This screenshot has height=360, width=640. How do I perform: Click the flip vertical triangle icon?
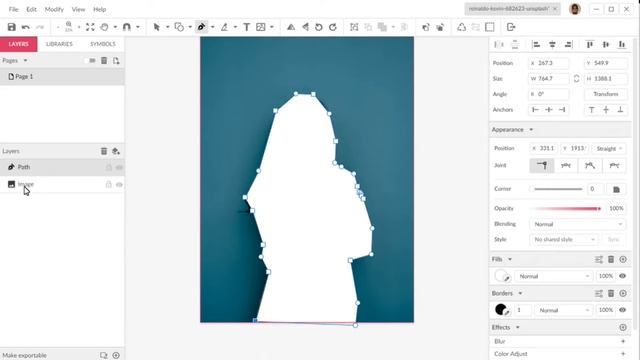291,27
